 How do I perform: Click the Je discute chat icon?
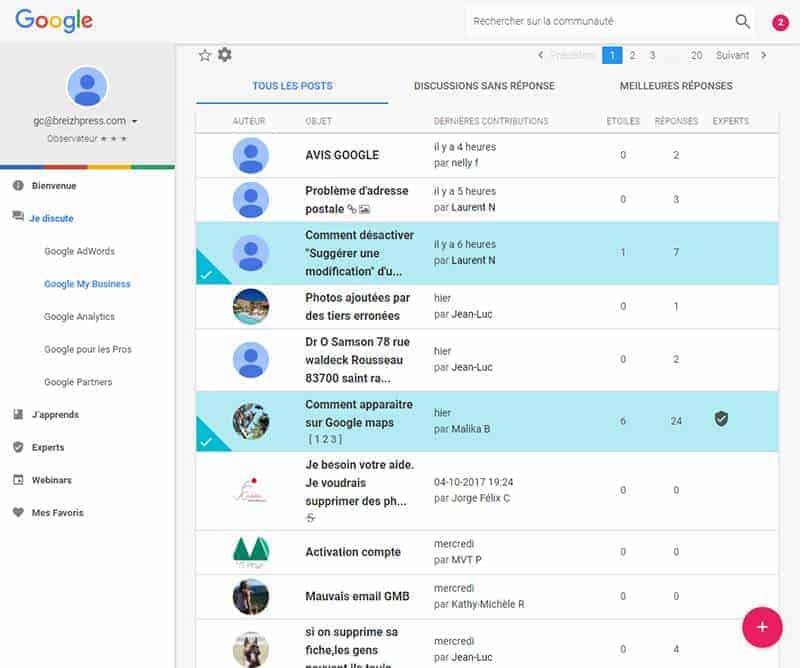(x=18, y=216)
